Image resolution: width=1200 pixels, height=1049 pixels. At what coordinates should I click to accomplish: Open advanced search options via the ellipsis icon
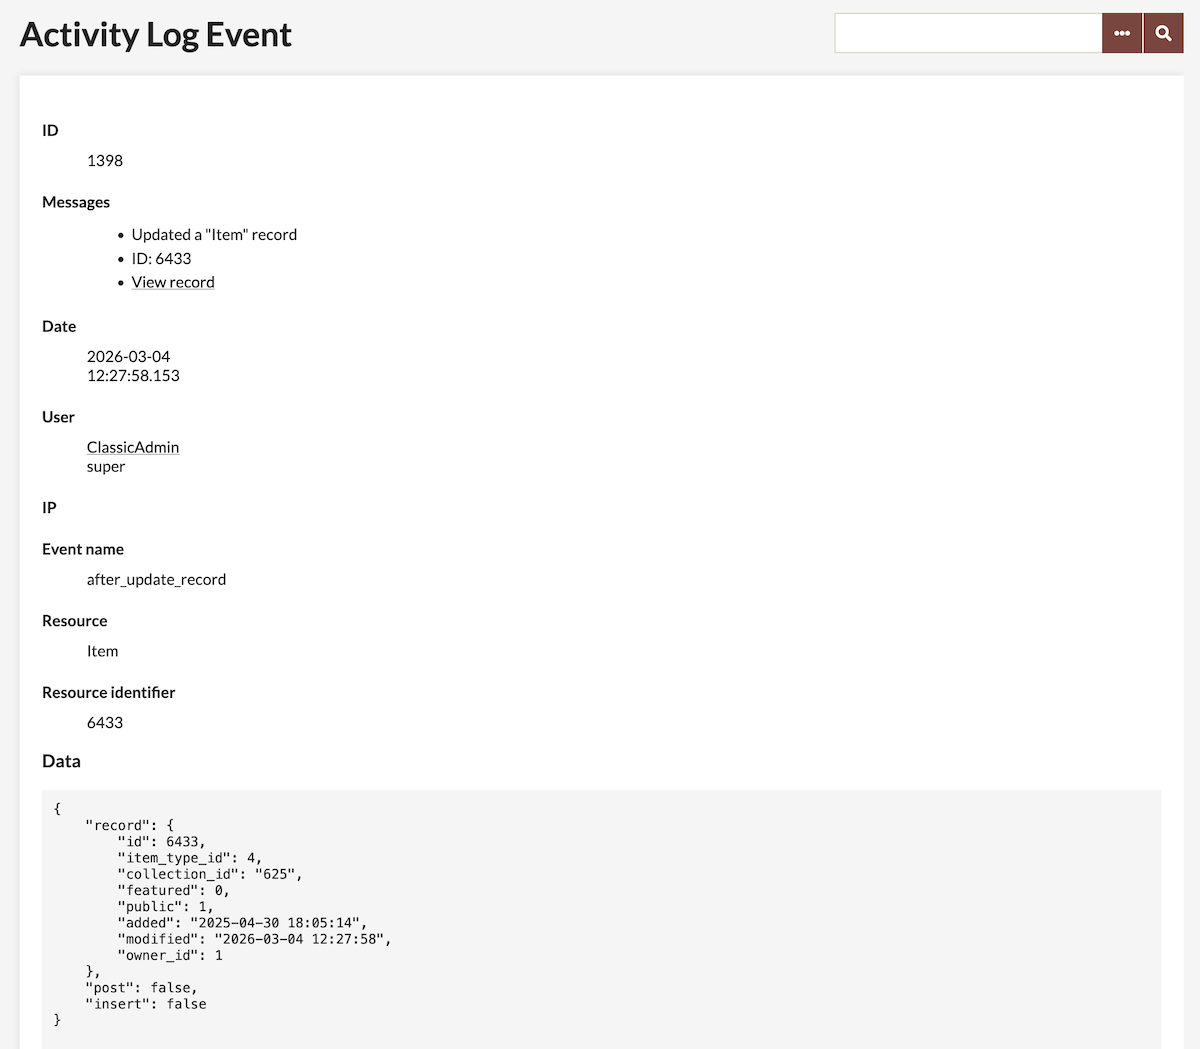click(x=1121, y=32)
